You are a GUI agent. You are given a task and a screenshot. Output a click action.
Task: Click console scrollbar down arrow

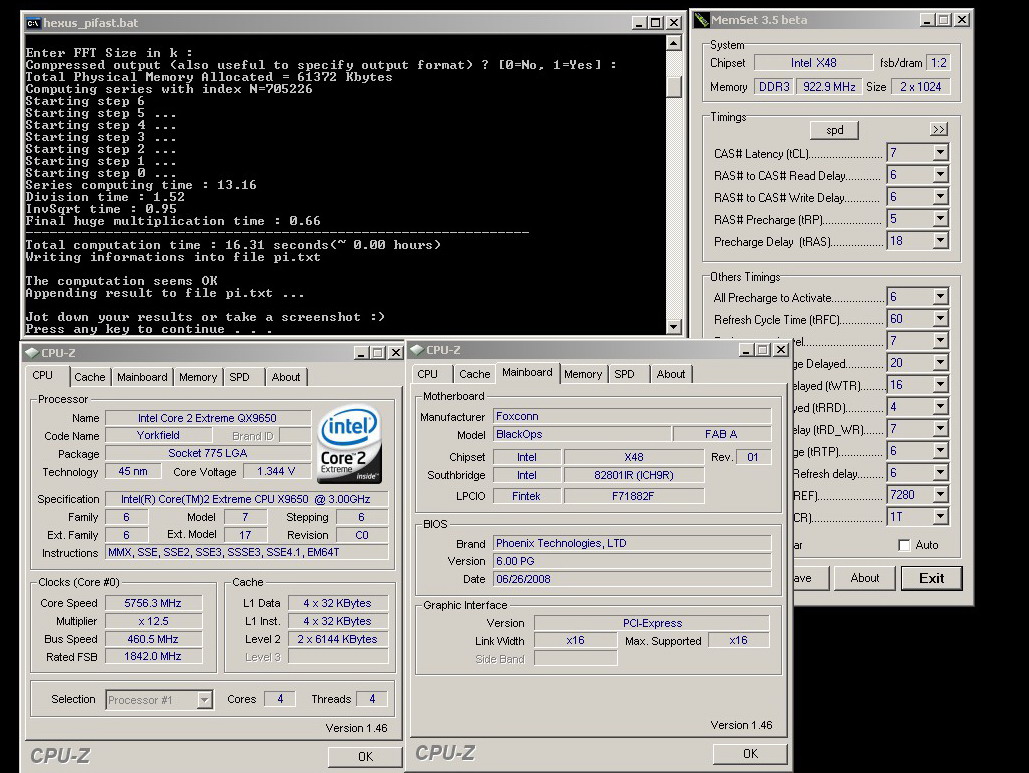[x=673, y=326]
